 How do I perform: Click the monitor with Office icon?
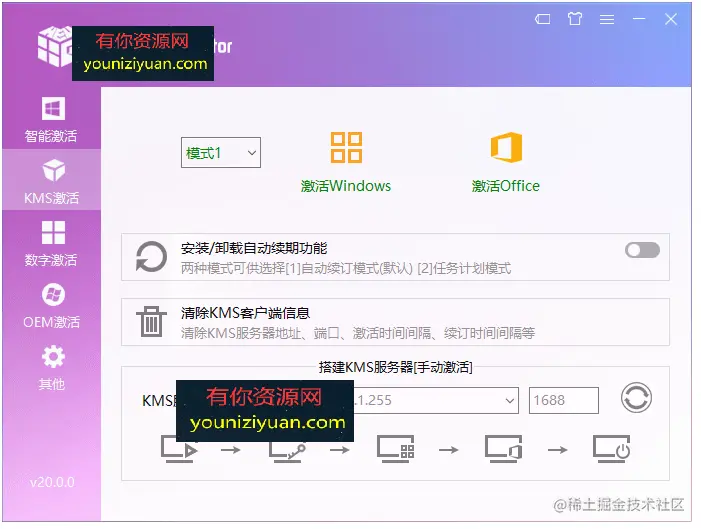pyautogui.click(x=504, y=449)
